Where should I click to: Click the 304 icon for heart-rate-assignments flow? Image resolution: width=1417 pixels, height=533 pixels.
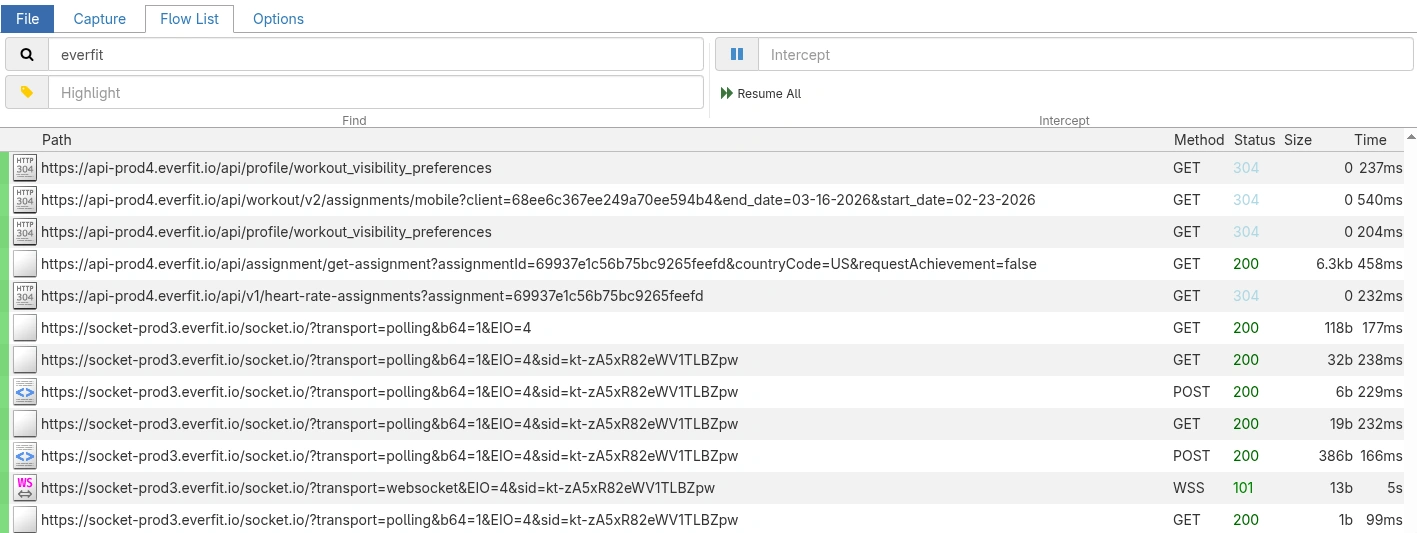(25, 296)
